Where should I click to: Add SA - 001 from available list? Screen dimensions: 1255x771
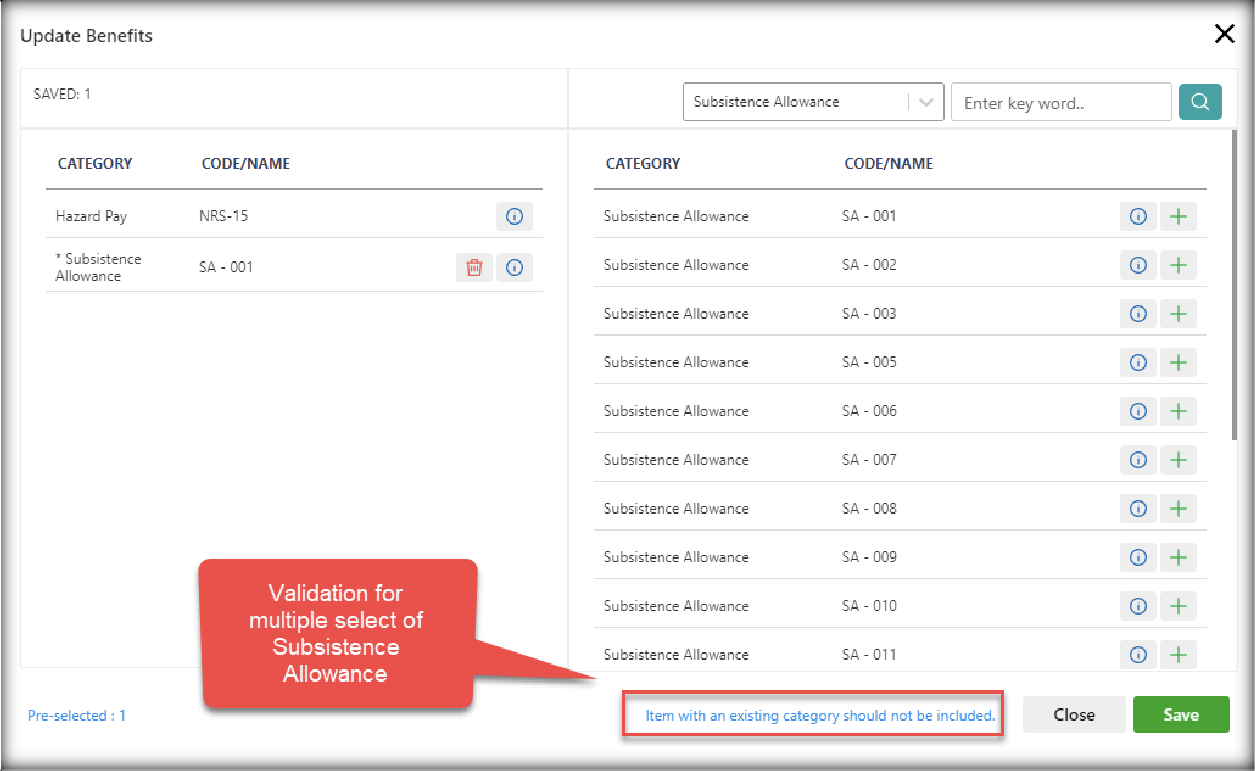[x=1178, y=216]
